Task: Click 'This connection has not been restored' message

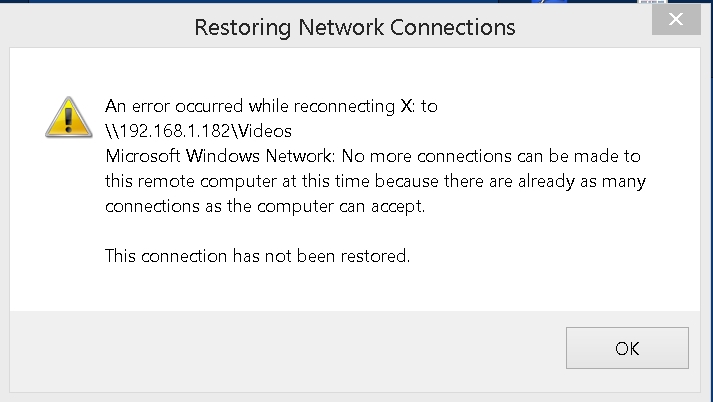Action: (258, 256)
